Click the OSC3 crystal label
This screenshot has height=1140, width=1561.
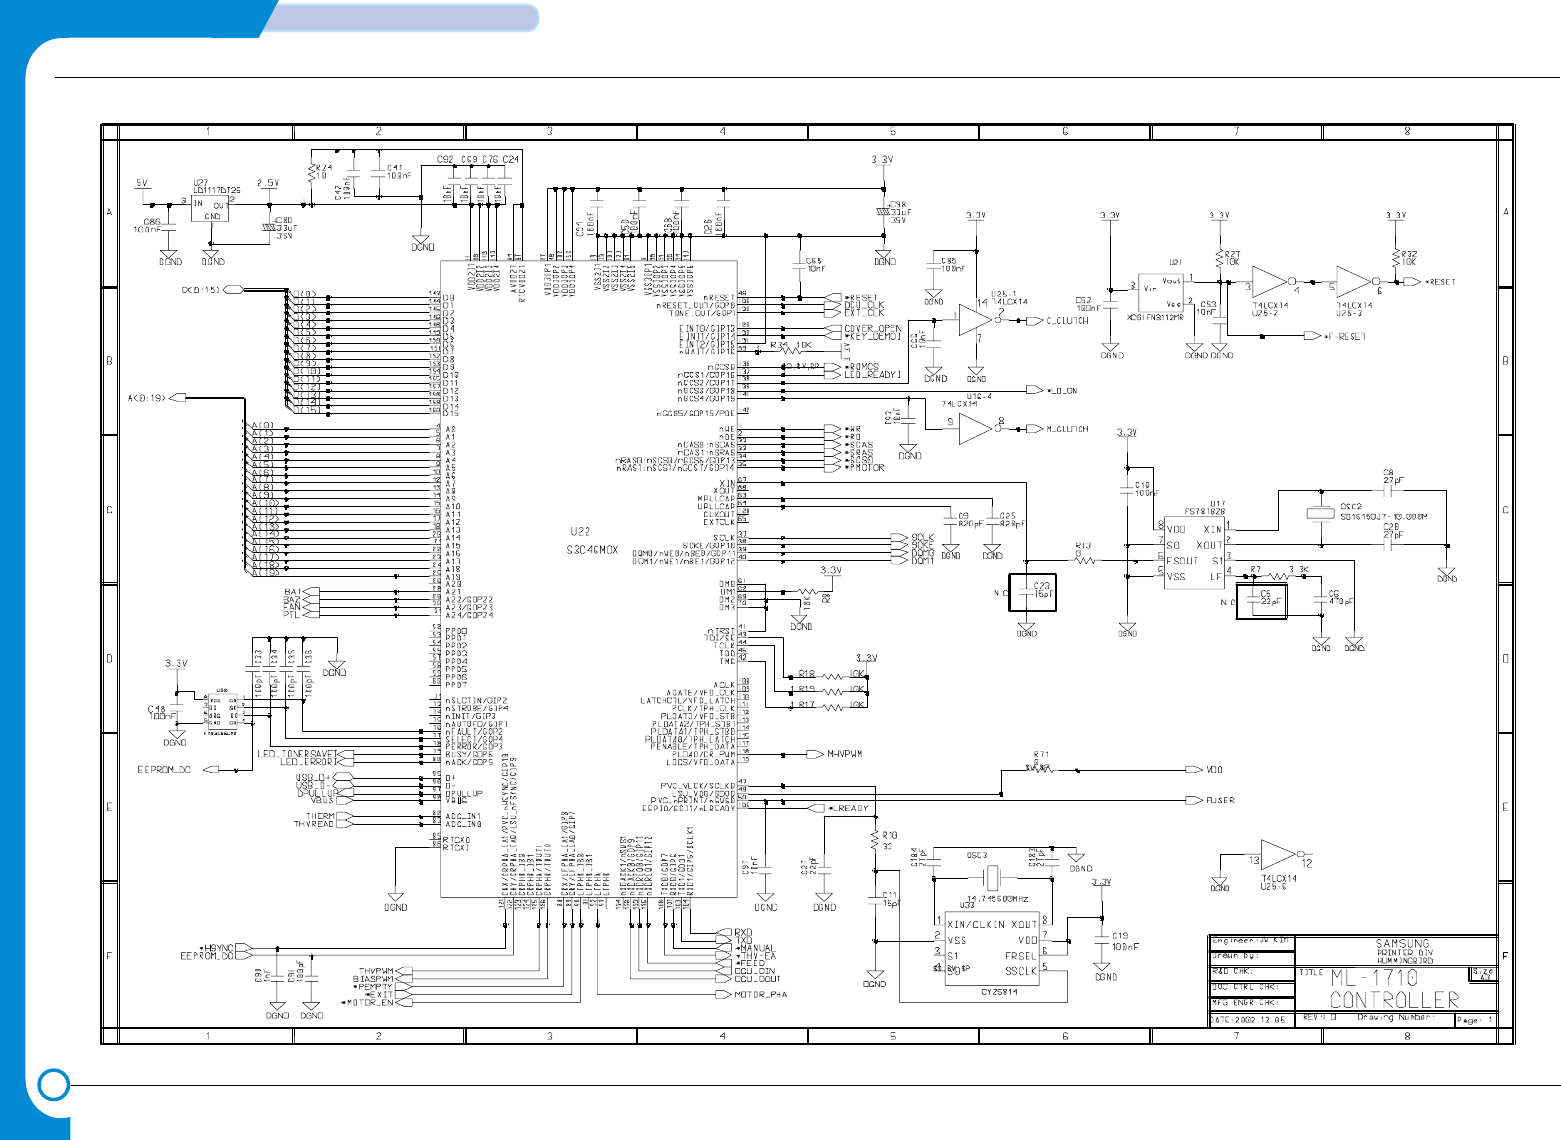click(x=977, y=855)
